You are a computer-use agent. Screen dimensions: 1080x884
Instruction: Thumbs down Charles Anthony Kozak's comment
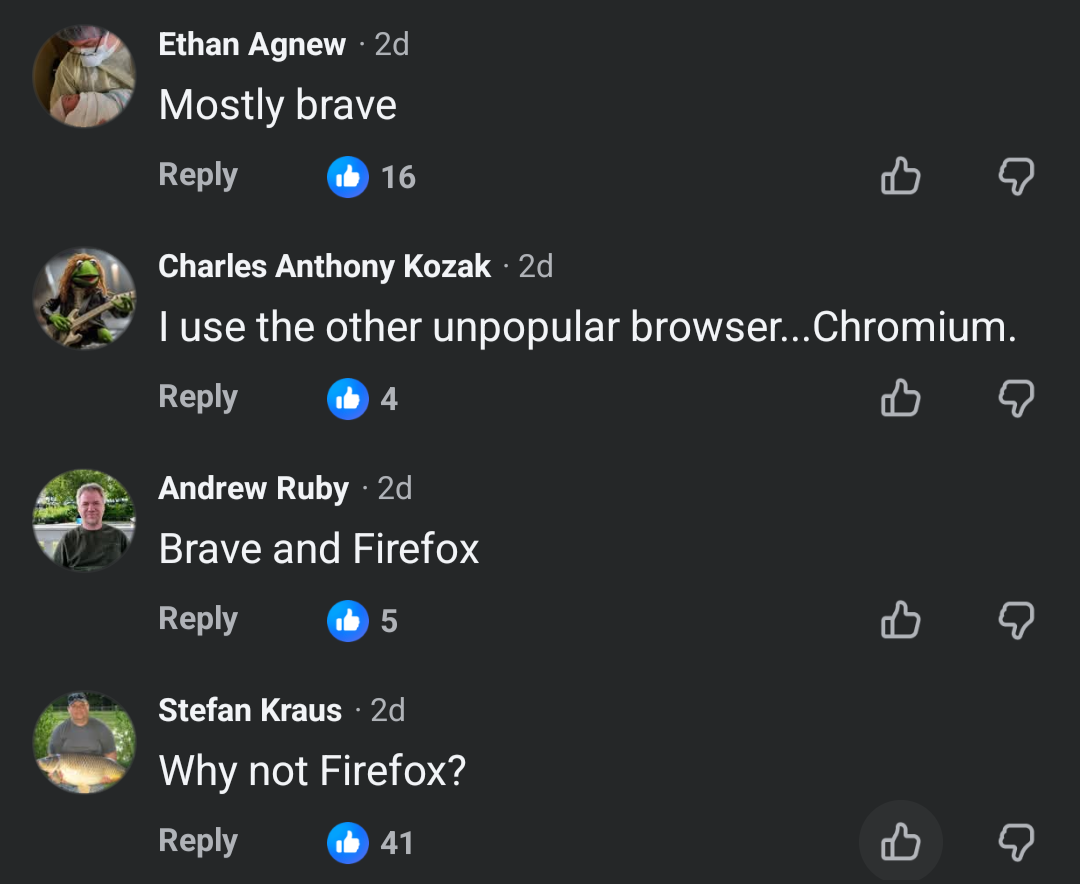1016,399
